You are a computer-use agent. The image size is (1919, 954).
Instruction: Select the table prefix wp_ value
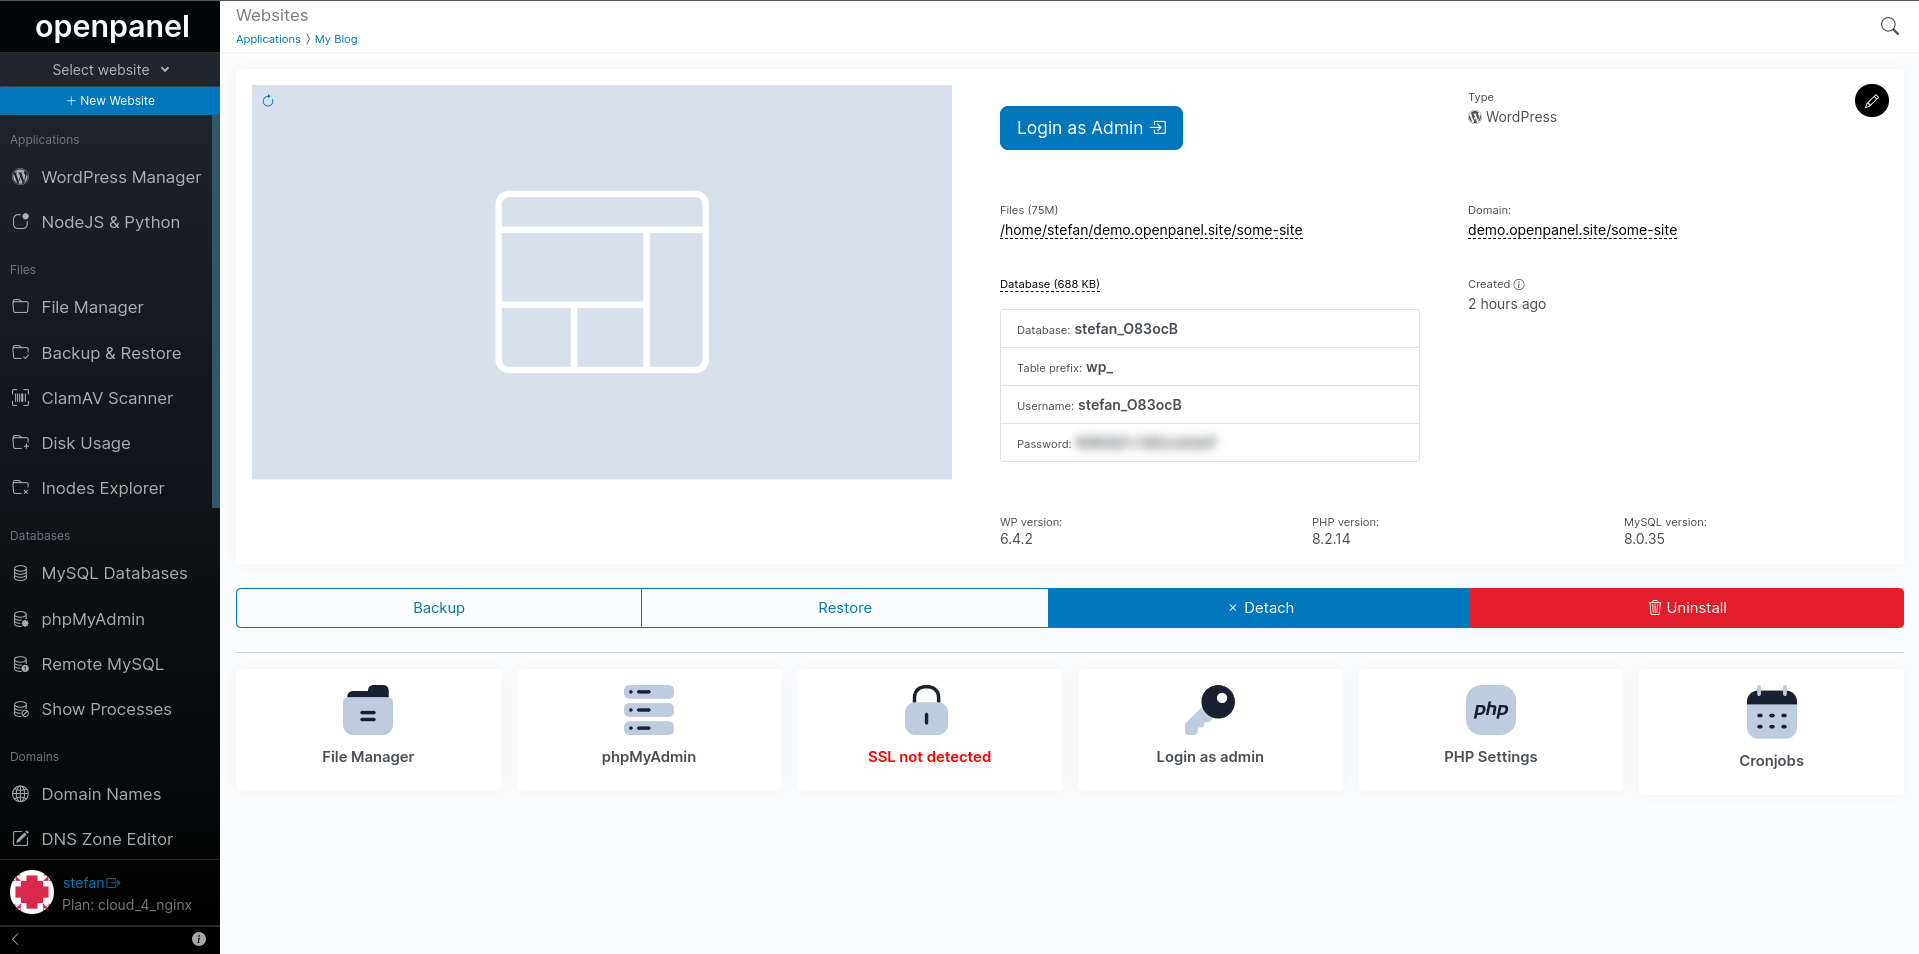tap(1100, 367)
